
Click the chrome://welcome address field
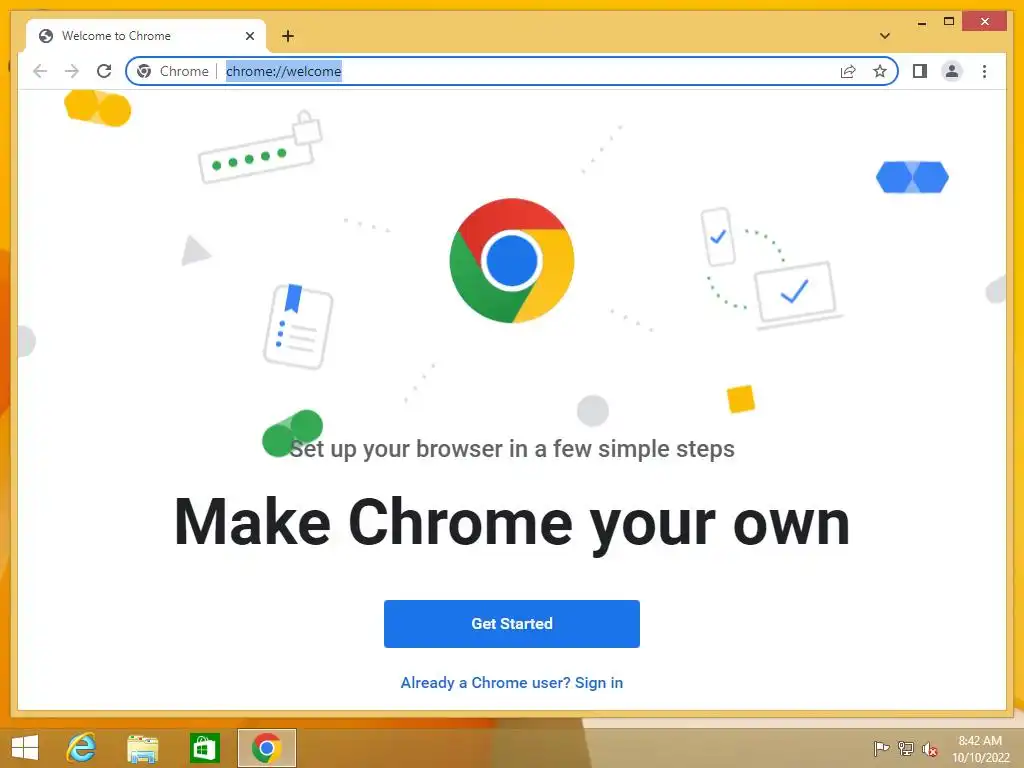click(x=511, y=71)
